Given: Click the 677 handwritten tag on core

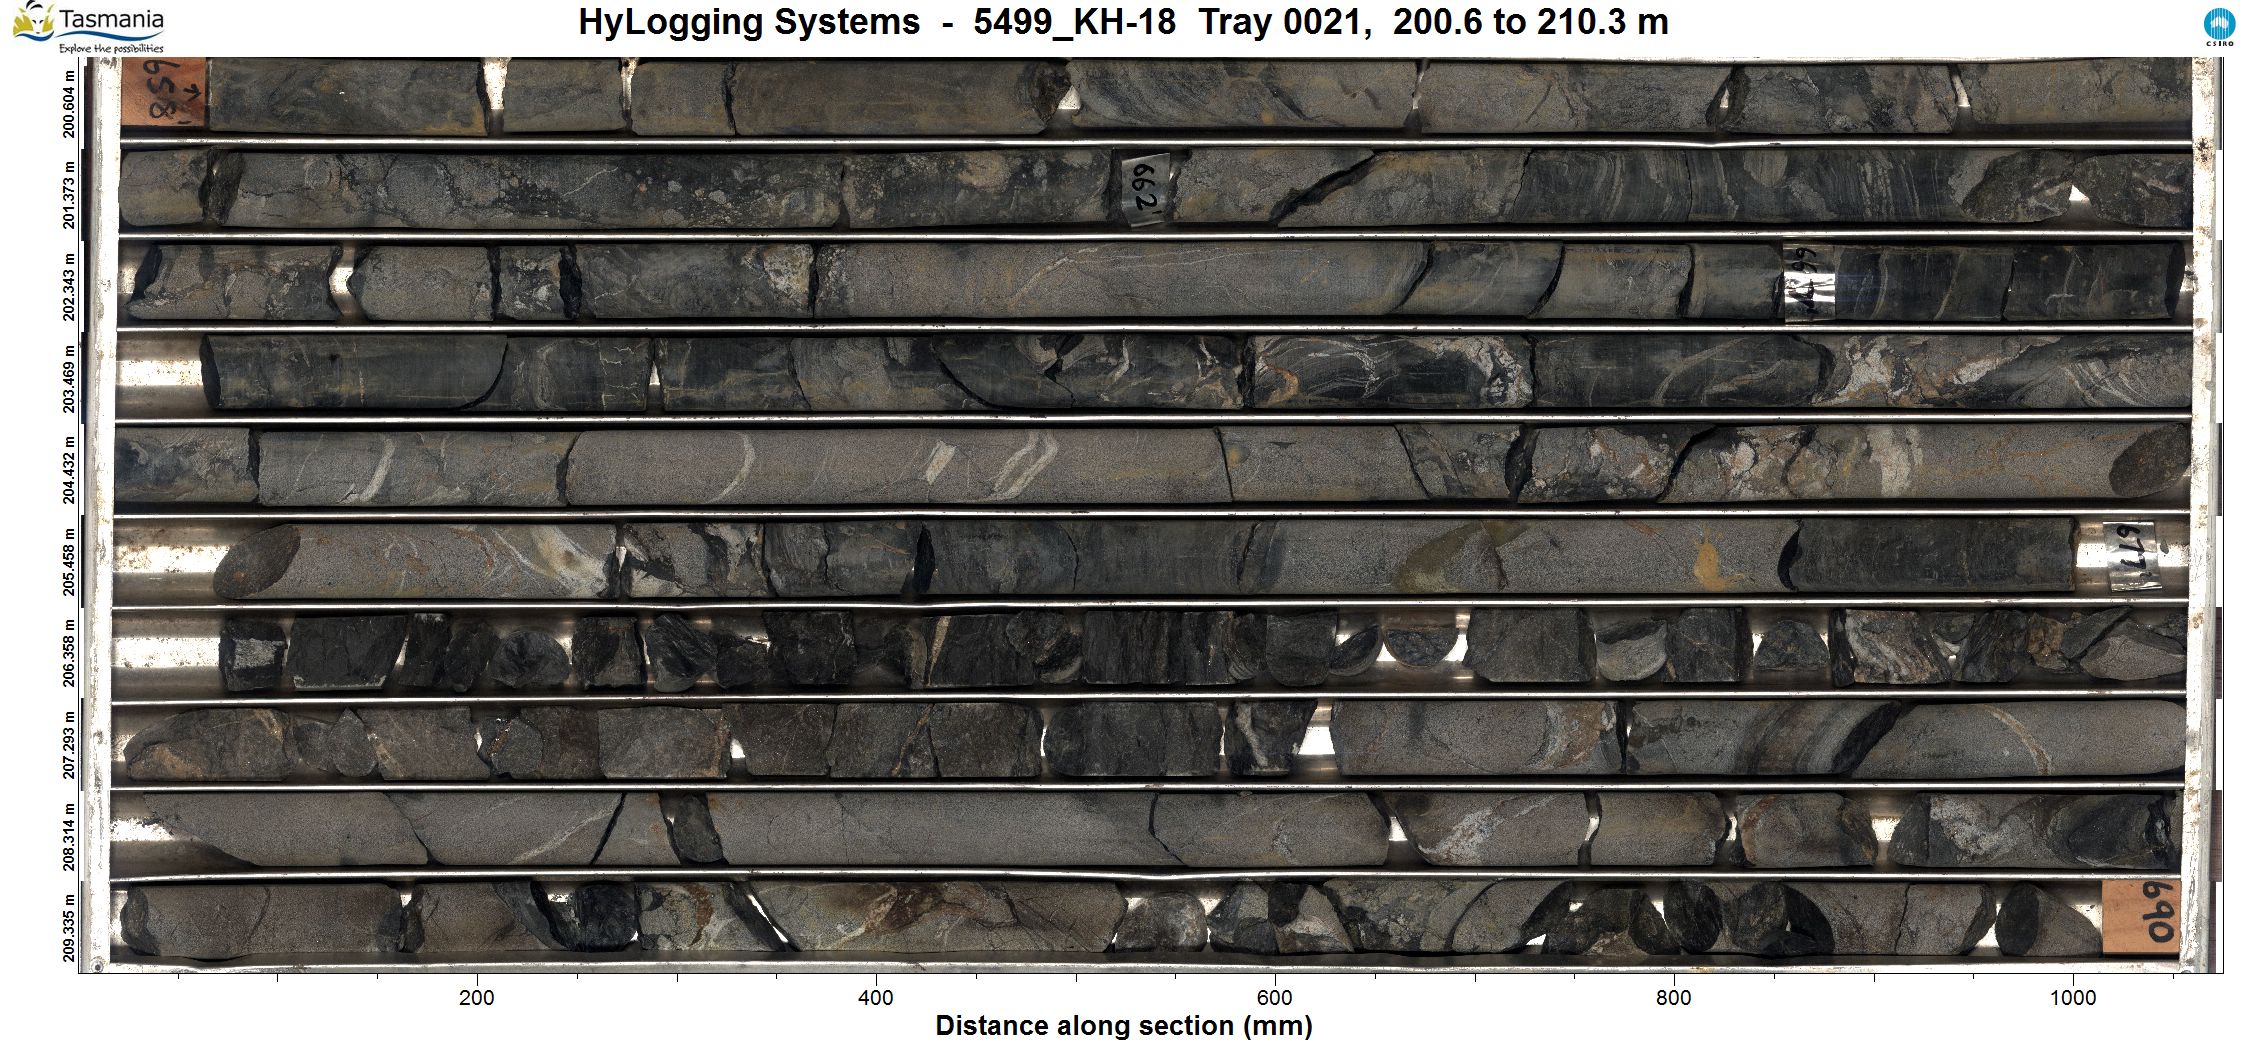Looking at the screenshot, I should pyautogui.click(x=2132, y=556).
